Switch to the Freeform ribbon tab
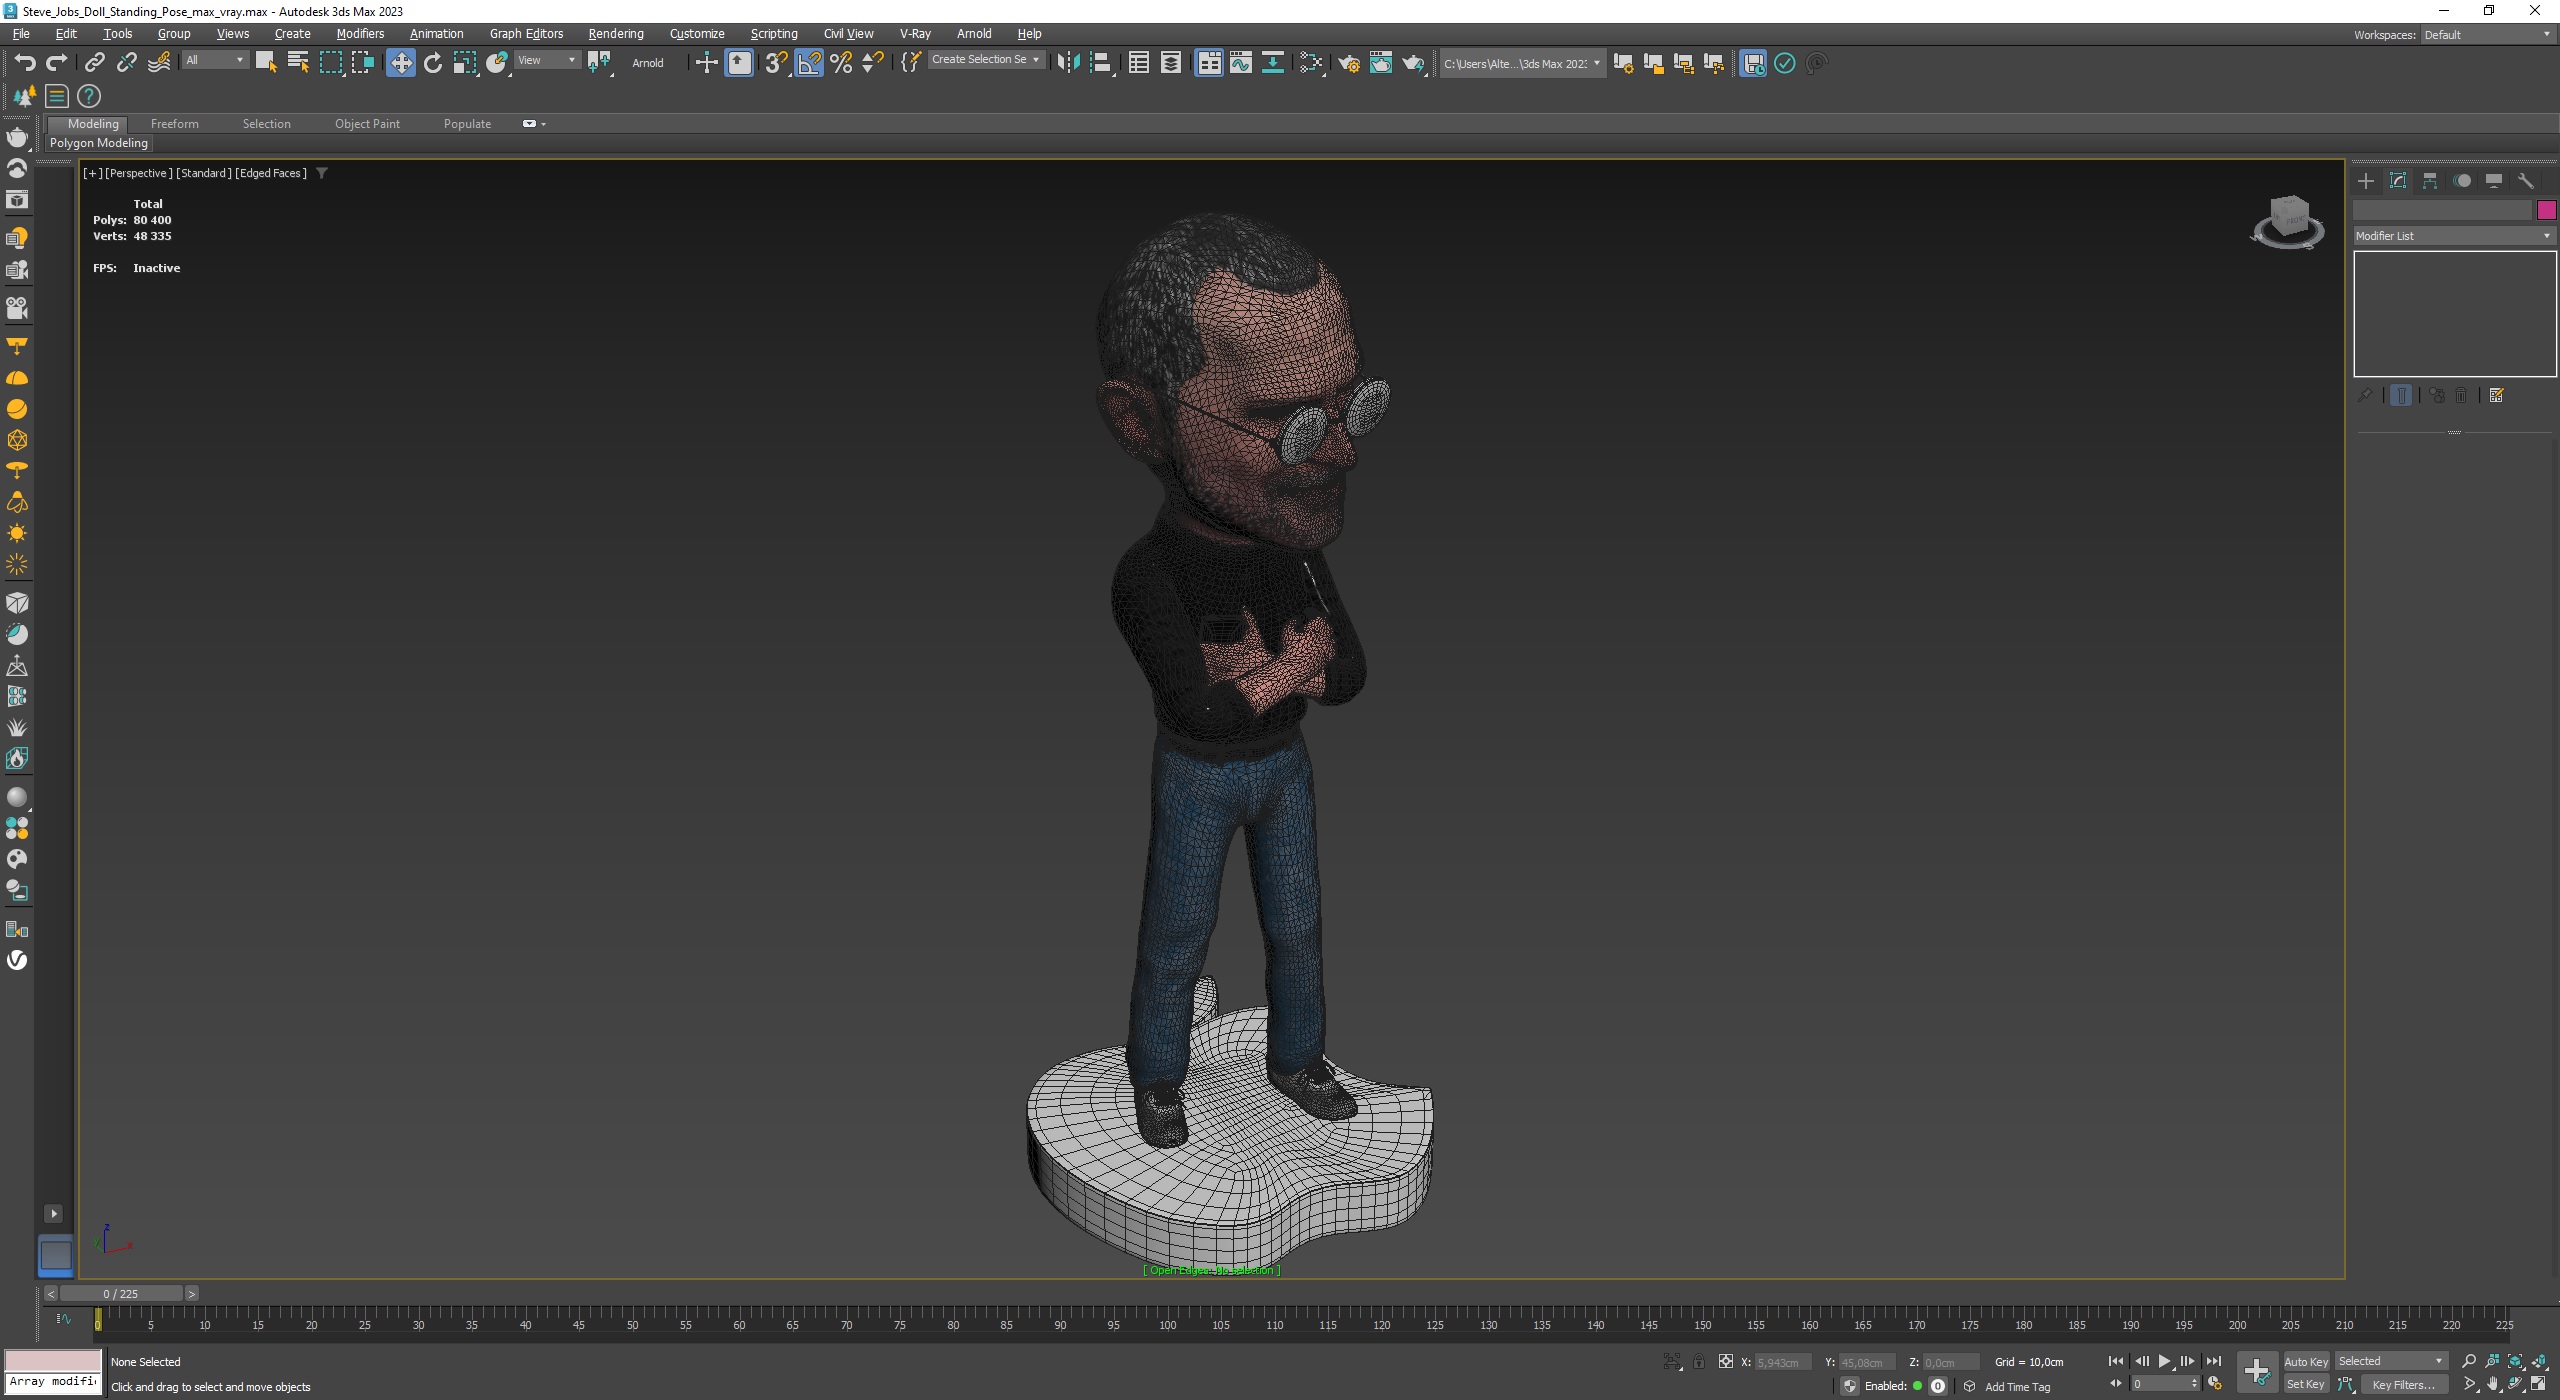Image resolution: width=2560 pixels, height=1400 pixels. click(x=175, y=124)
